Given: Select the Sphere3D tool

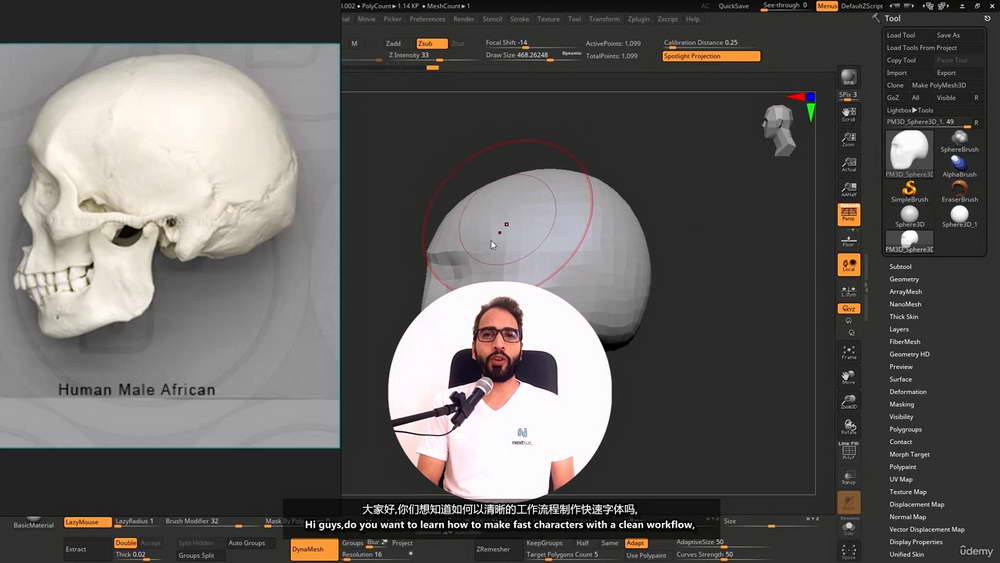Looking at the screenshot, I should 909,216.
